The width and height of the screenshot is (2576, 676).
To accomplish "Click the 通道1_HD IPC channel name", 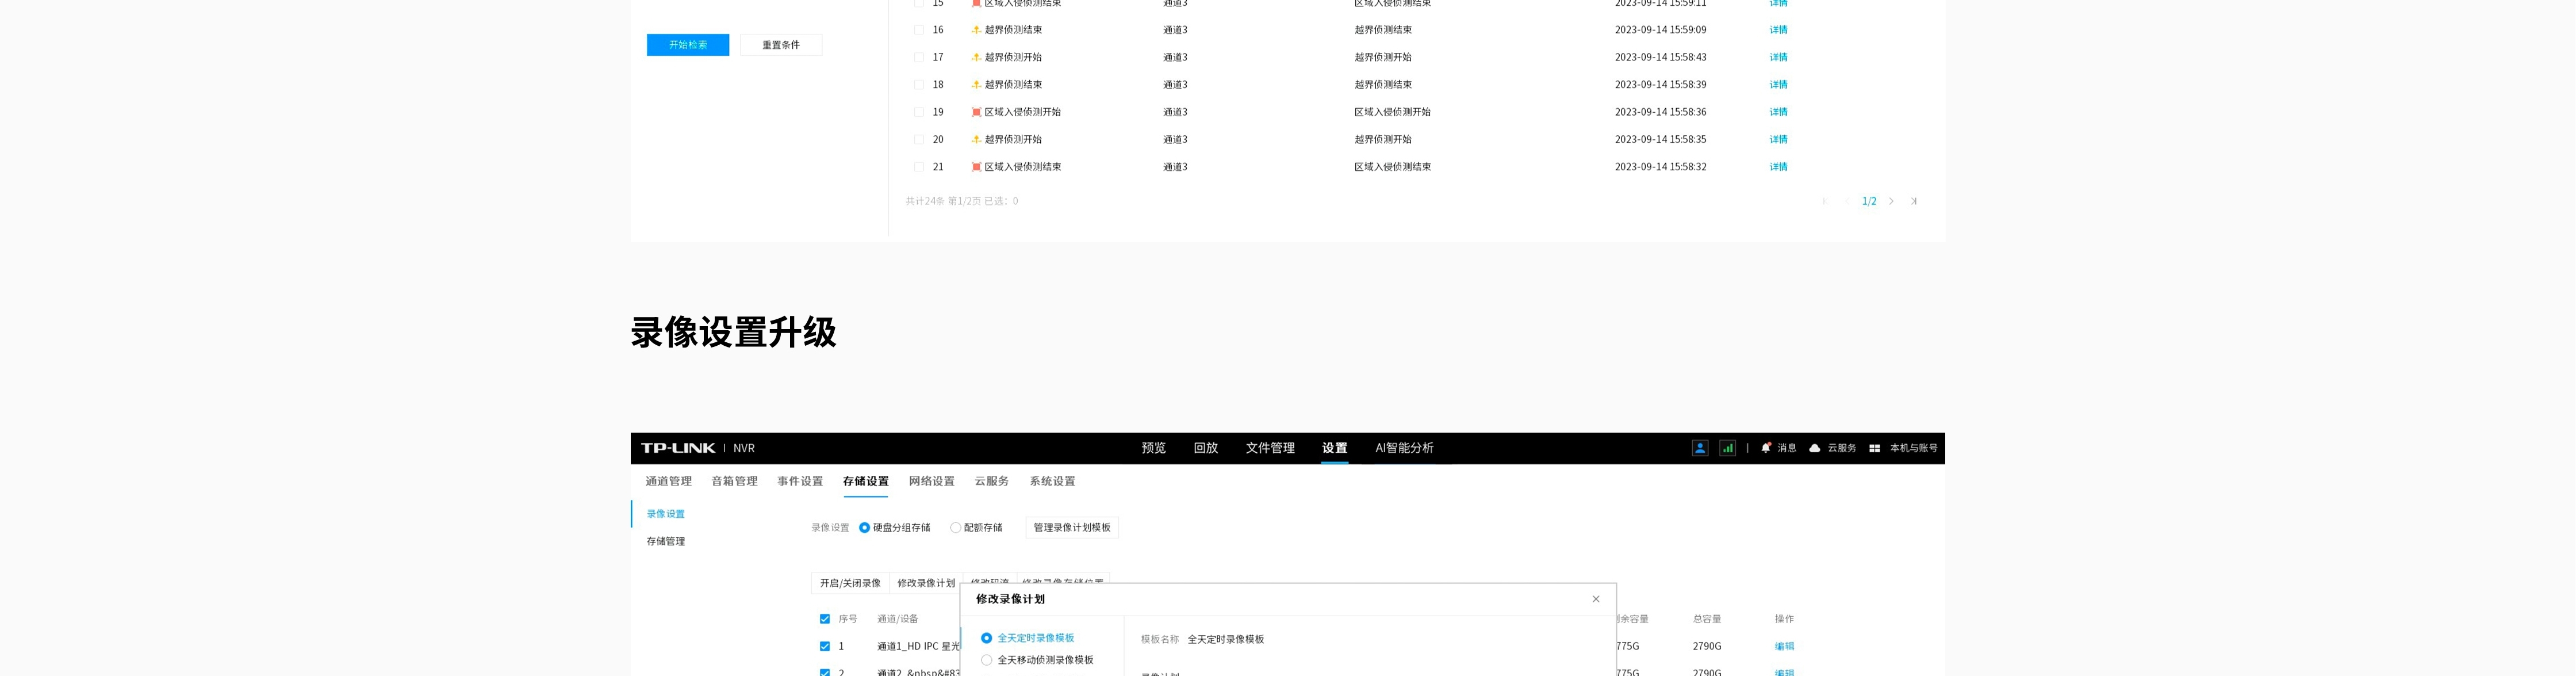I will (919, 646).
